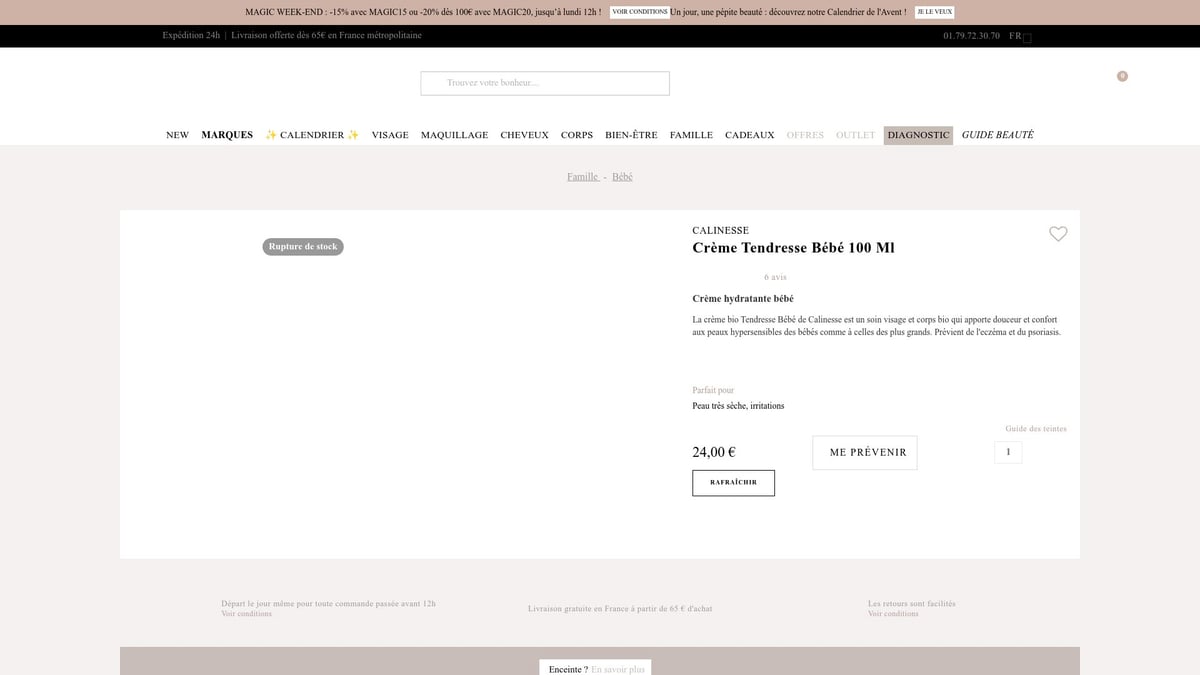Image resolution: width=1200 pixels, height=675 pixels.
Task: Open the GUIDE BEAUTÉ menu item
Action: 997,135
